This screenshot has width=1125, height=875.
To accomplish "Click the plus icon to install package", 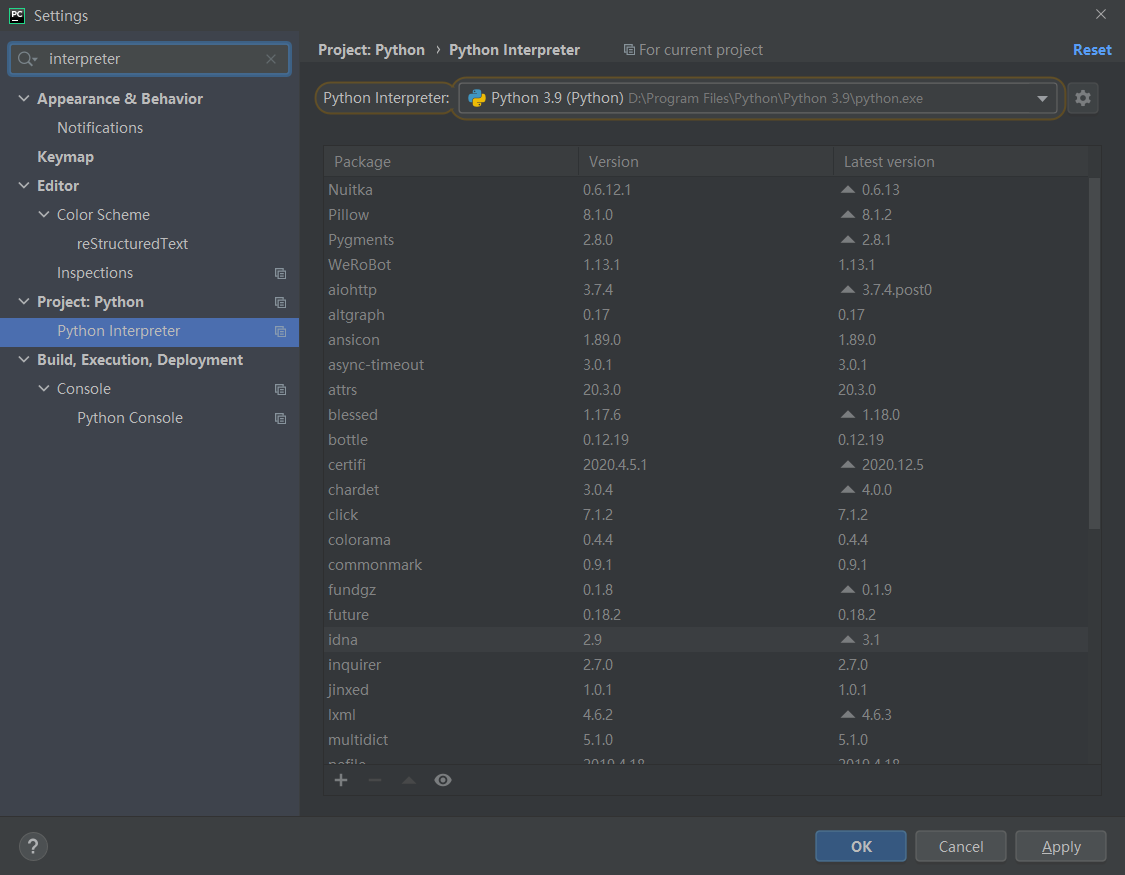I will pyautogui.click(x=341, y=780).
